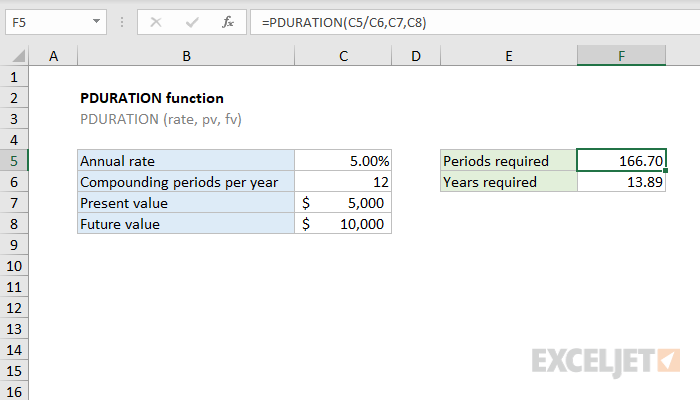Click the formula bar resize dots handle
Viewport: 700px width, 400px height.
click(x=122, y=22)
